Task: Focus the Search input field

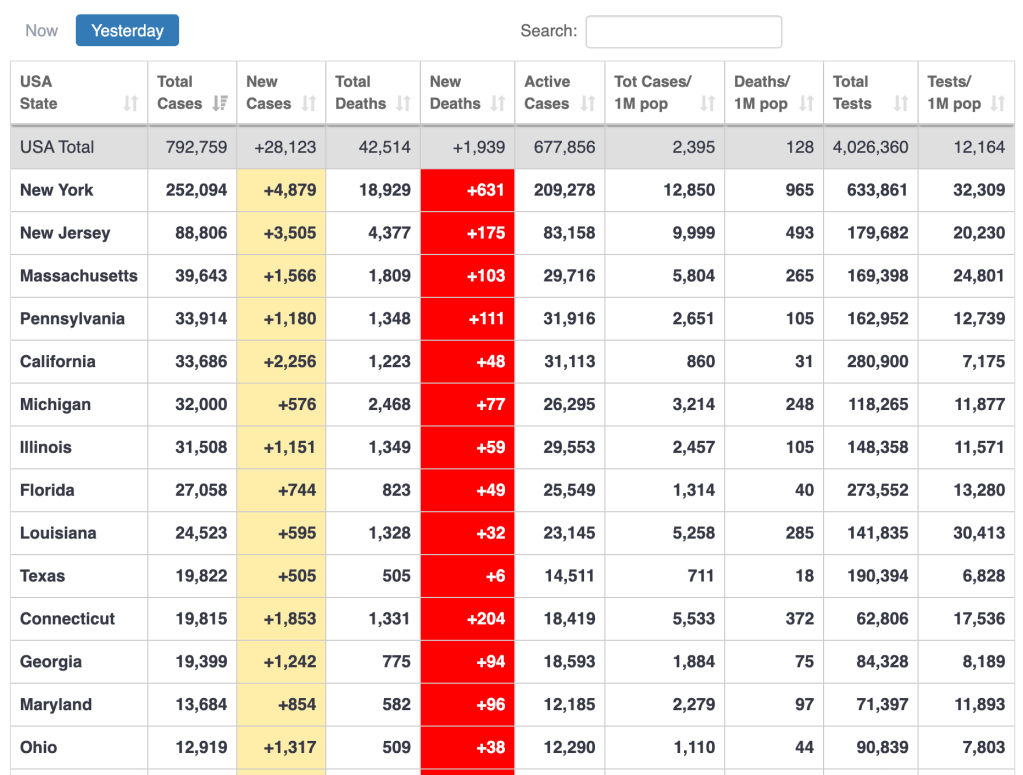Action: [683, 32]
